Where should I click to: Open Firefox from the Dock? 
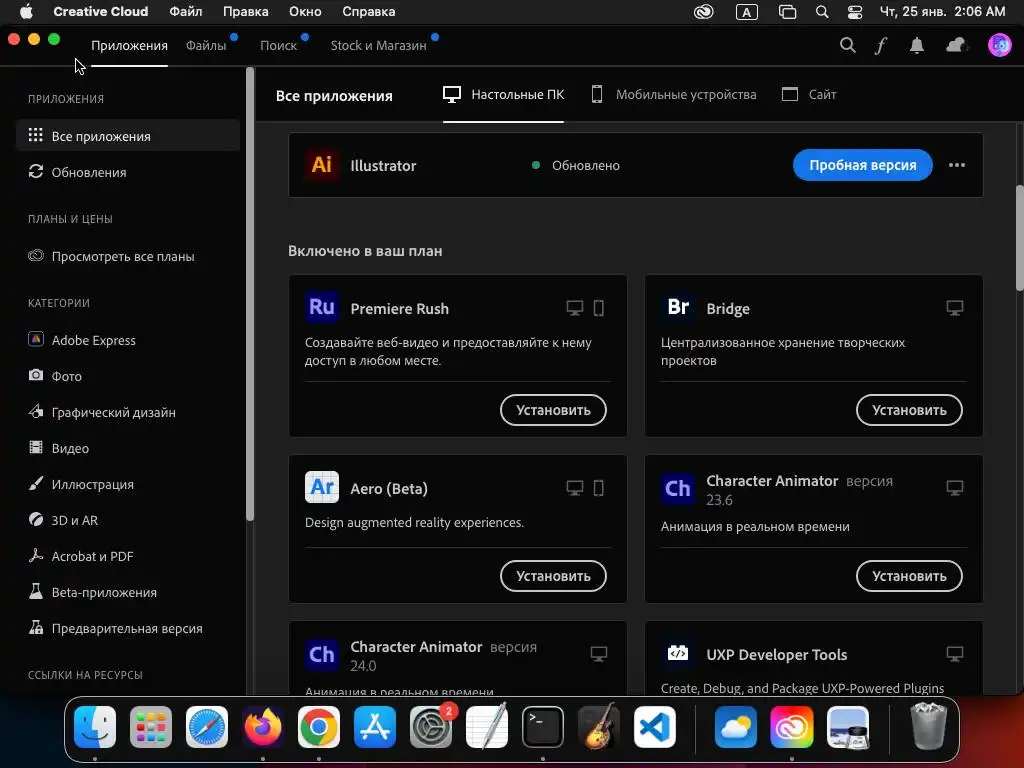click(x=263, y=726)
